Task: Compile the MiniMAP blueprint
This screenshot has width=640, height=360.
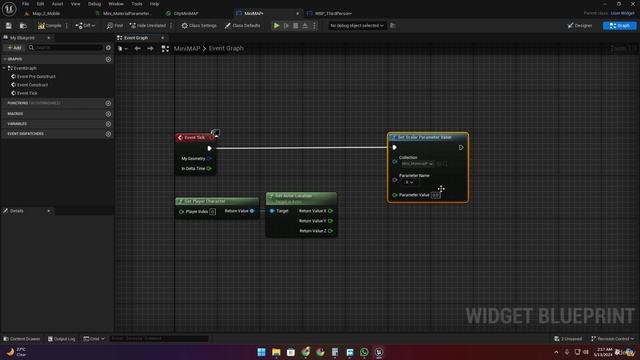Action: click(49, 25)
